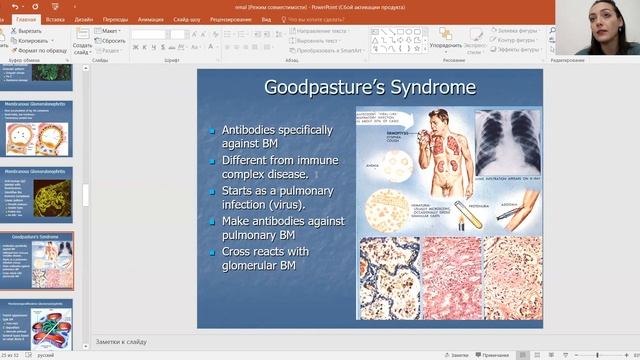Select the text box shape in shapes gallery

375,31
